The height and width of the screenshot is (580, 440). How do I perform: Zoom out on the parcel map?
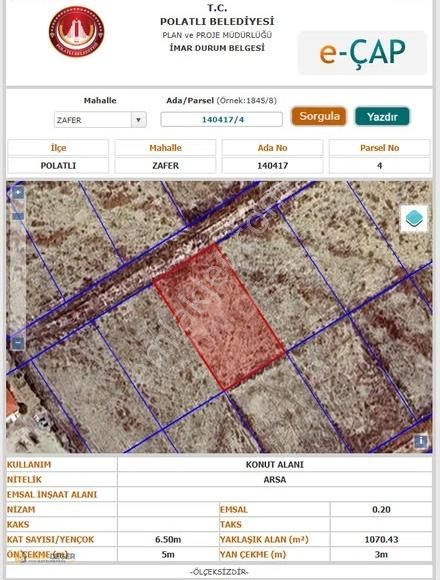pos(18,343)
